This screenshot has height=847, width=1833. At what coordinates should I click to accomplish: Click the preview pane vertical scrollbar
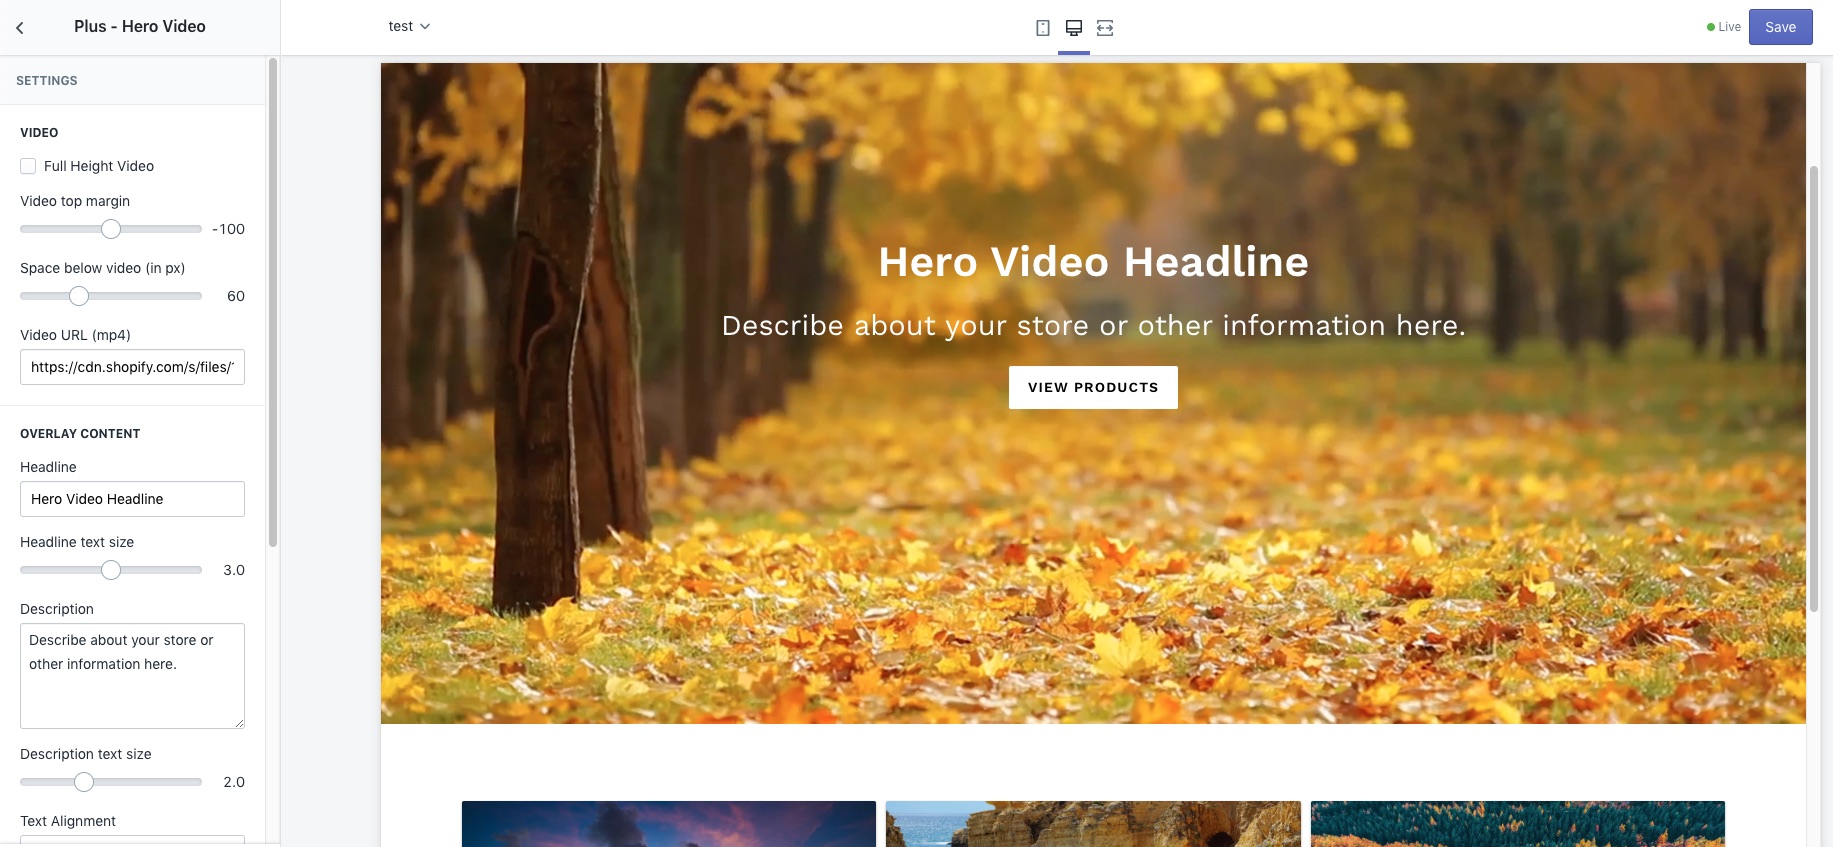(1813, 388)
